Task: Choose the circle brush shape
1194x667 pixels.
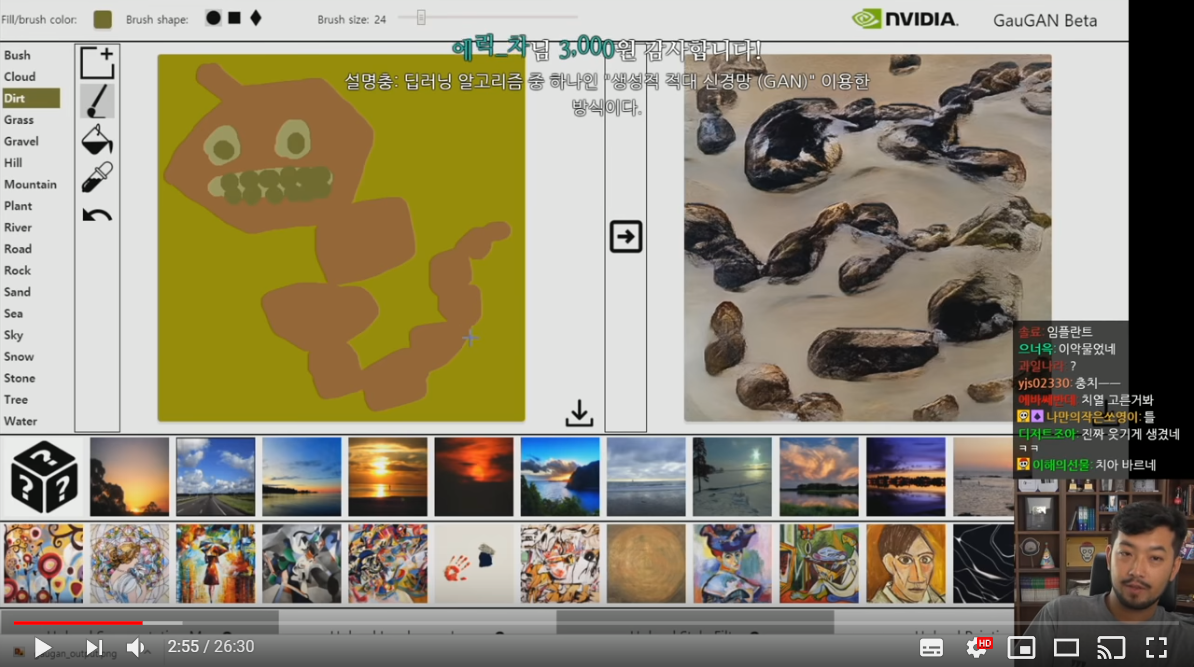Action: pyautogui.click(x=213, y=18)
